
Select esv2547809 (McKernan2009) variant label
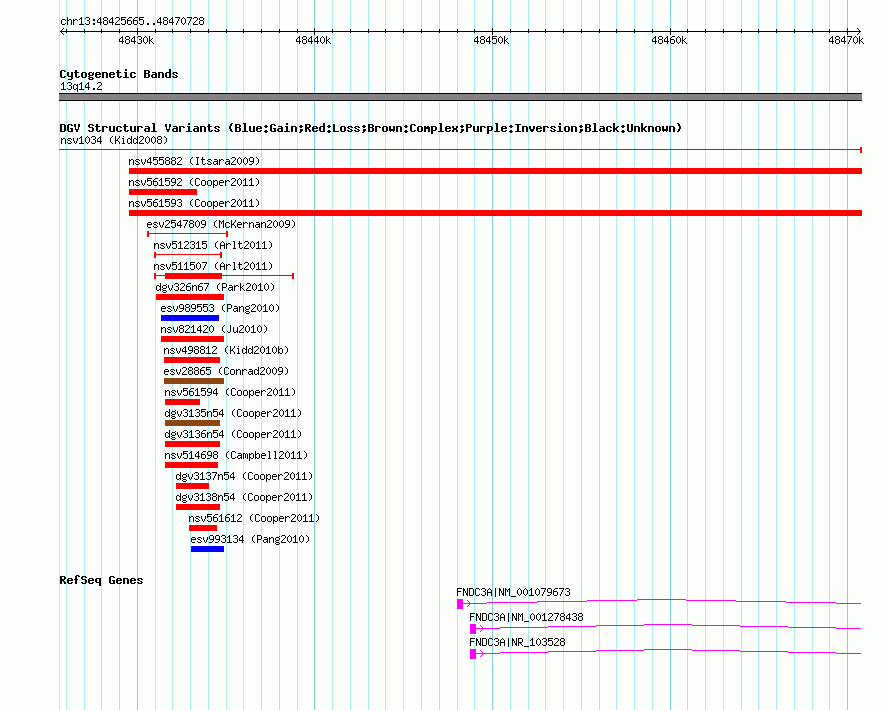(221, 224)
